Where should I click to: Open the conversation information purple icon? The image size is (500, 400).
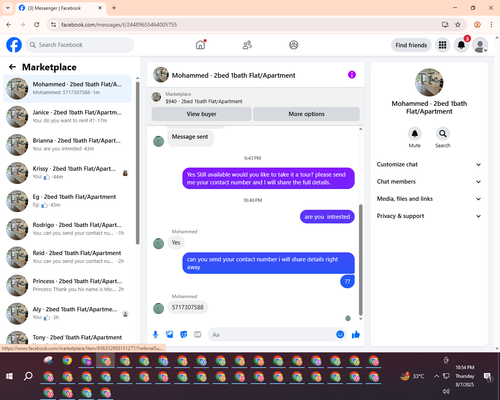point(352,75)
